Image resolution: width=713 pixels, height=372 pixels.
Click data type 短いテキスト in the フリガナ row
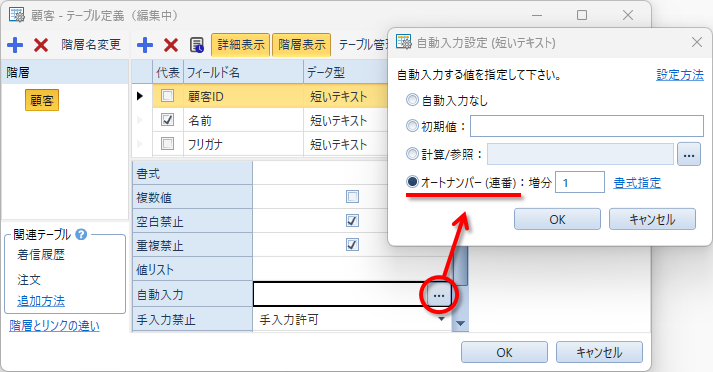tap(346, 144)
